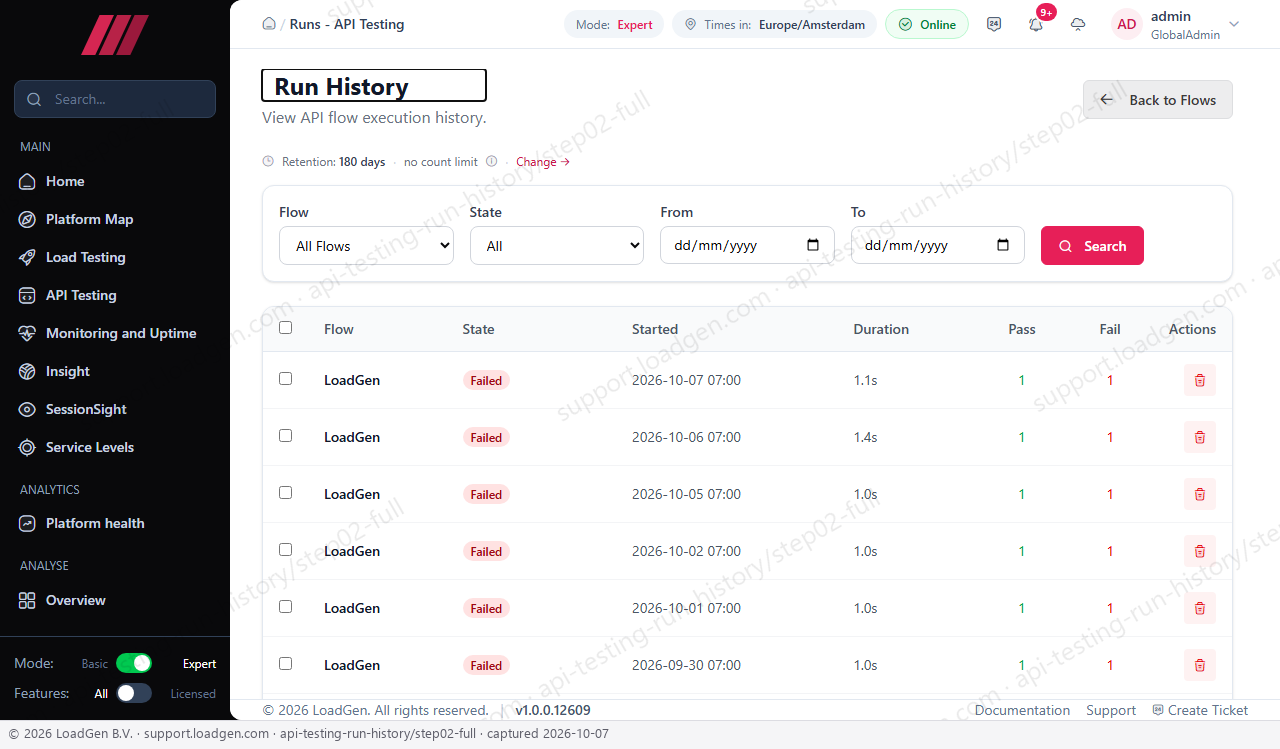The height and width of the screenshot is (749, 1280).
Task: Delete the 2026-09-30 07:00 run
Action: tap(1200, 665)
